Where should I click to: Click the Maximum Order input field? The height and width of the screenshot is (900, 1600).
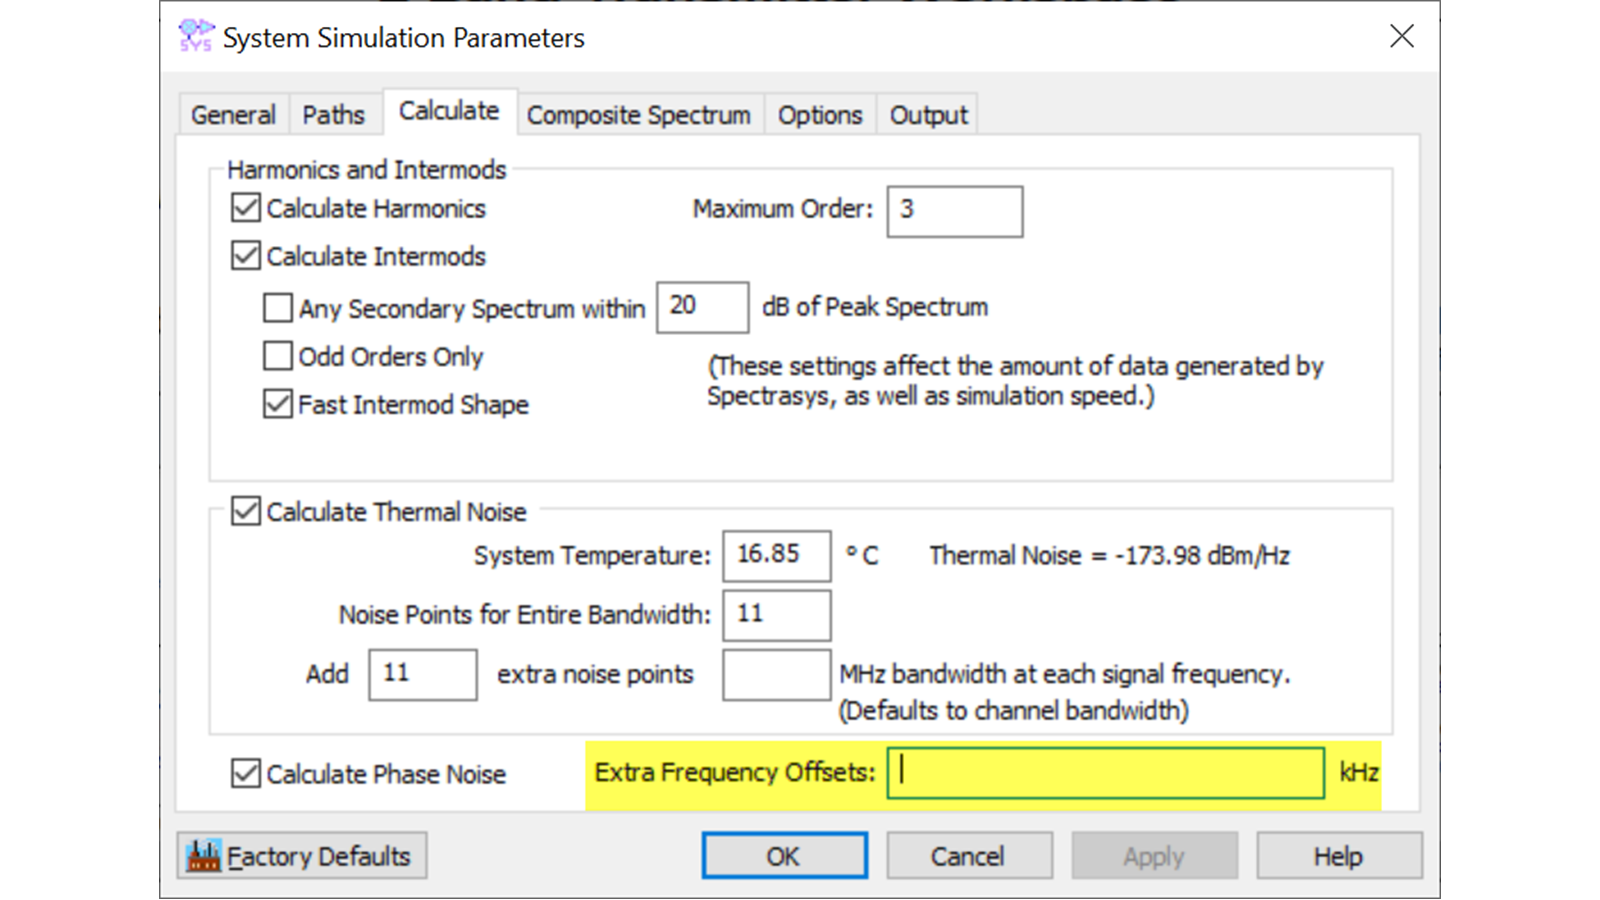953,211
